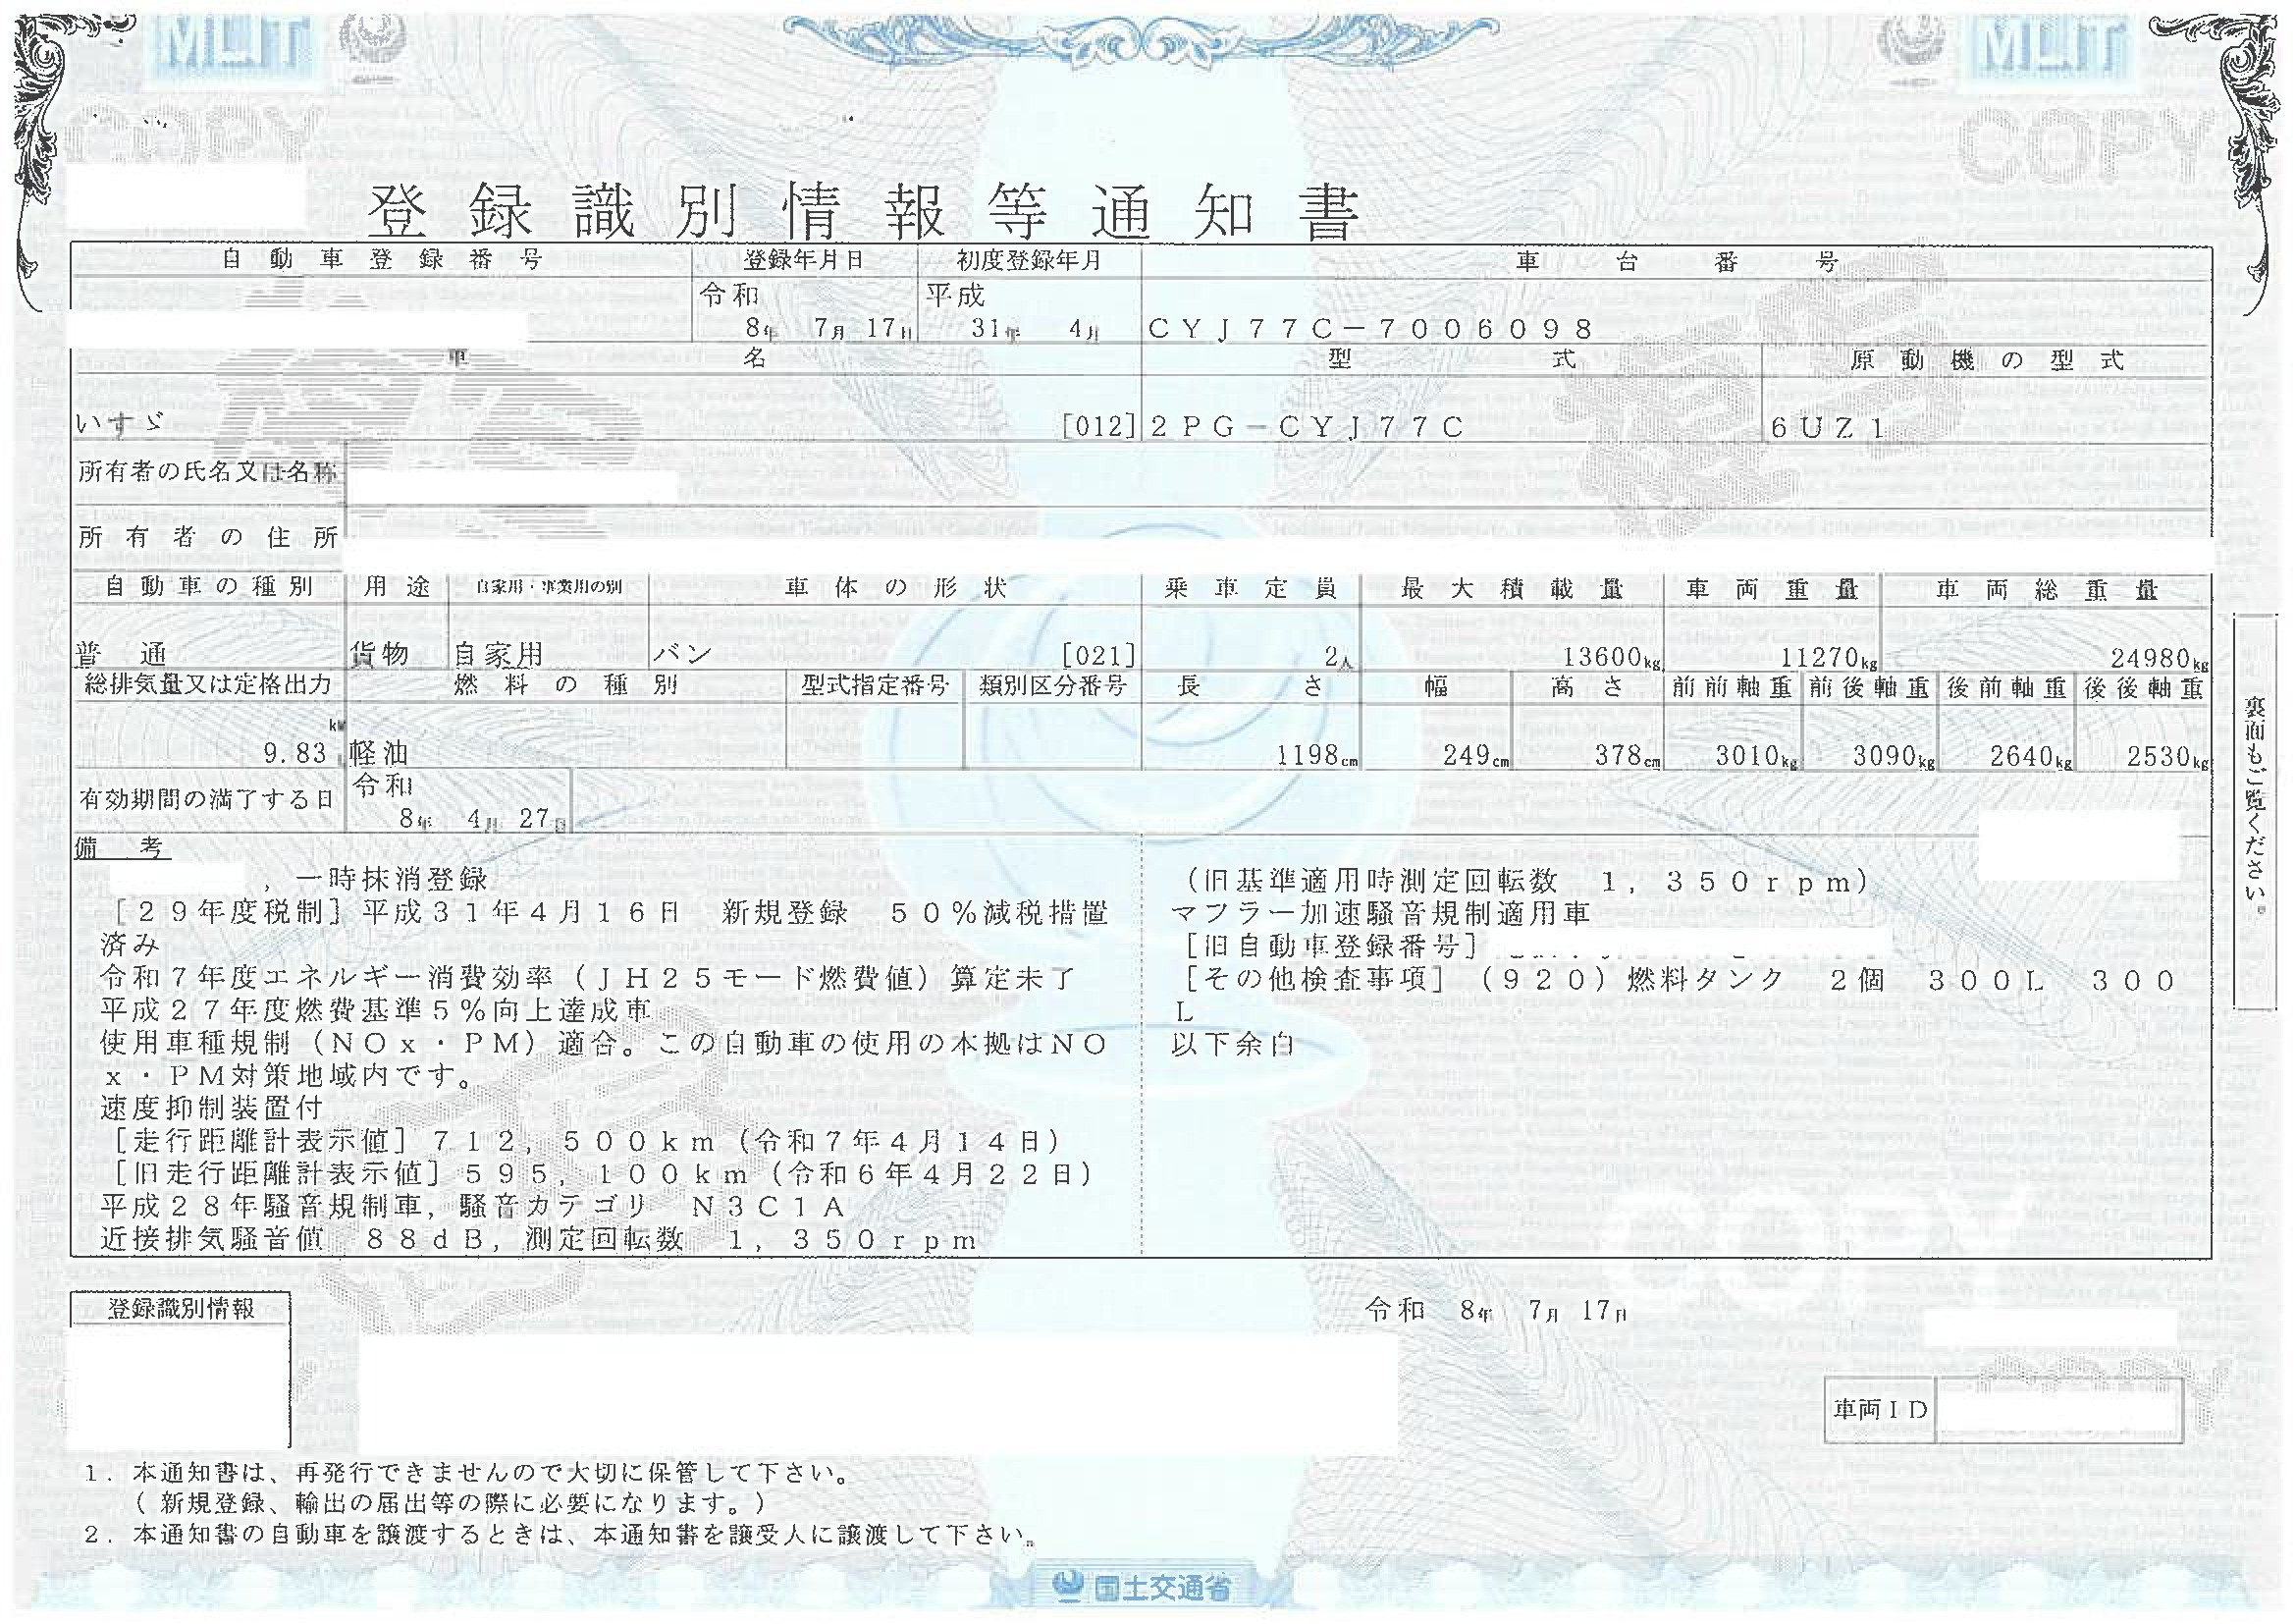Select the height value 378cm
Image resolution: width=2296 pixels, height=1624 pixels.
1627,755
